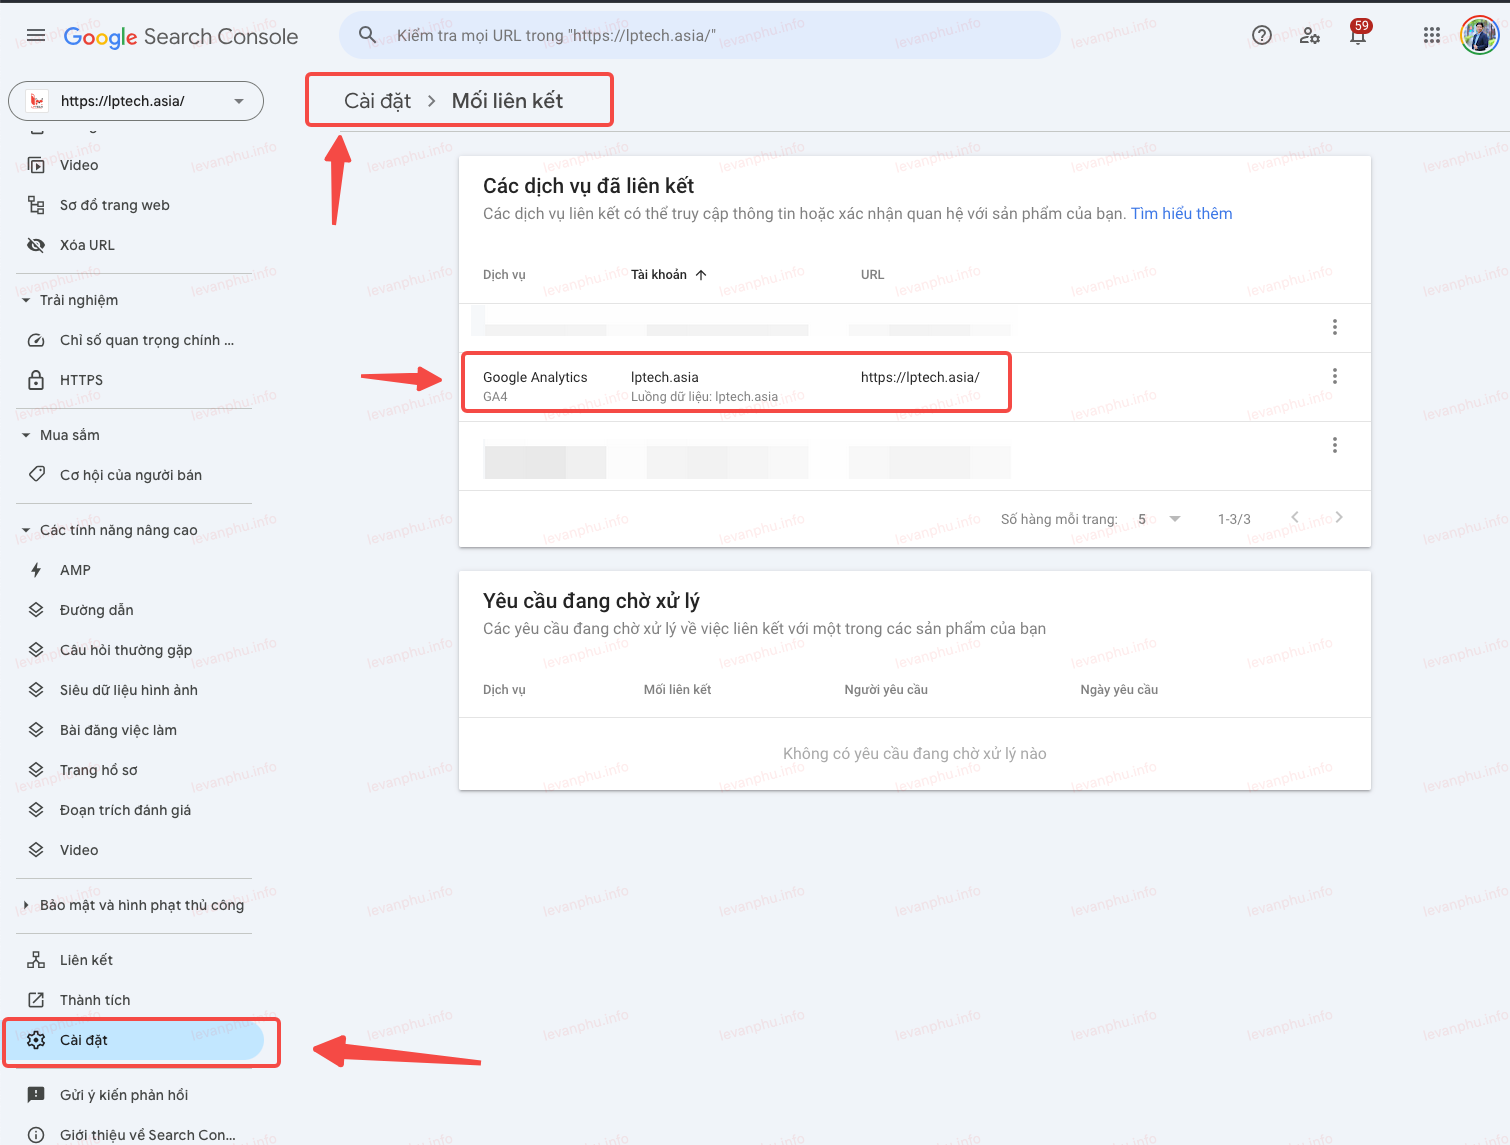Click the Dịch vụ column header in linked services
Viewport: 1510px width, 1145px height.
[504, 275]
